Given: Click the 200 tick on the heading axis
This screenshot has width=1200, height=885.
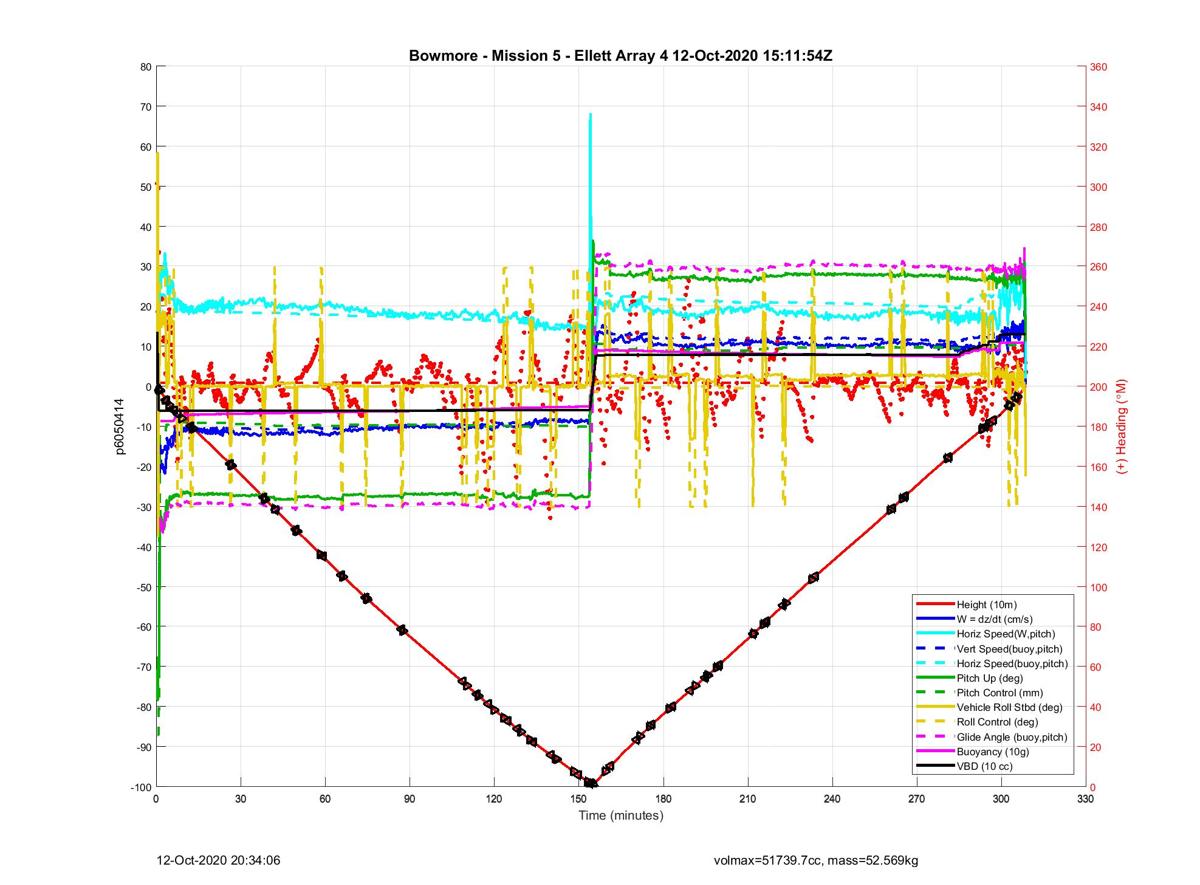Looking at the screenshot, I should 1098,387.
